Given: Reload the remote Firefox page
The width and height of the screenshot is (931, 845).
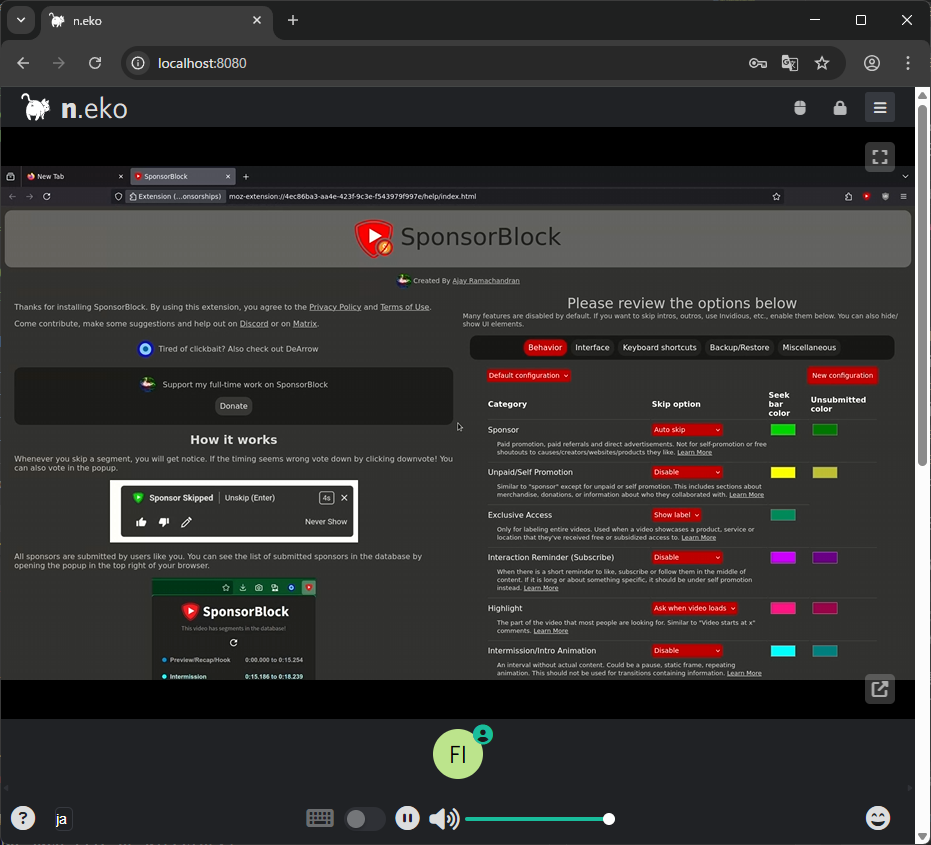Looking at the screenshot, I should coord(47,196).
